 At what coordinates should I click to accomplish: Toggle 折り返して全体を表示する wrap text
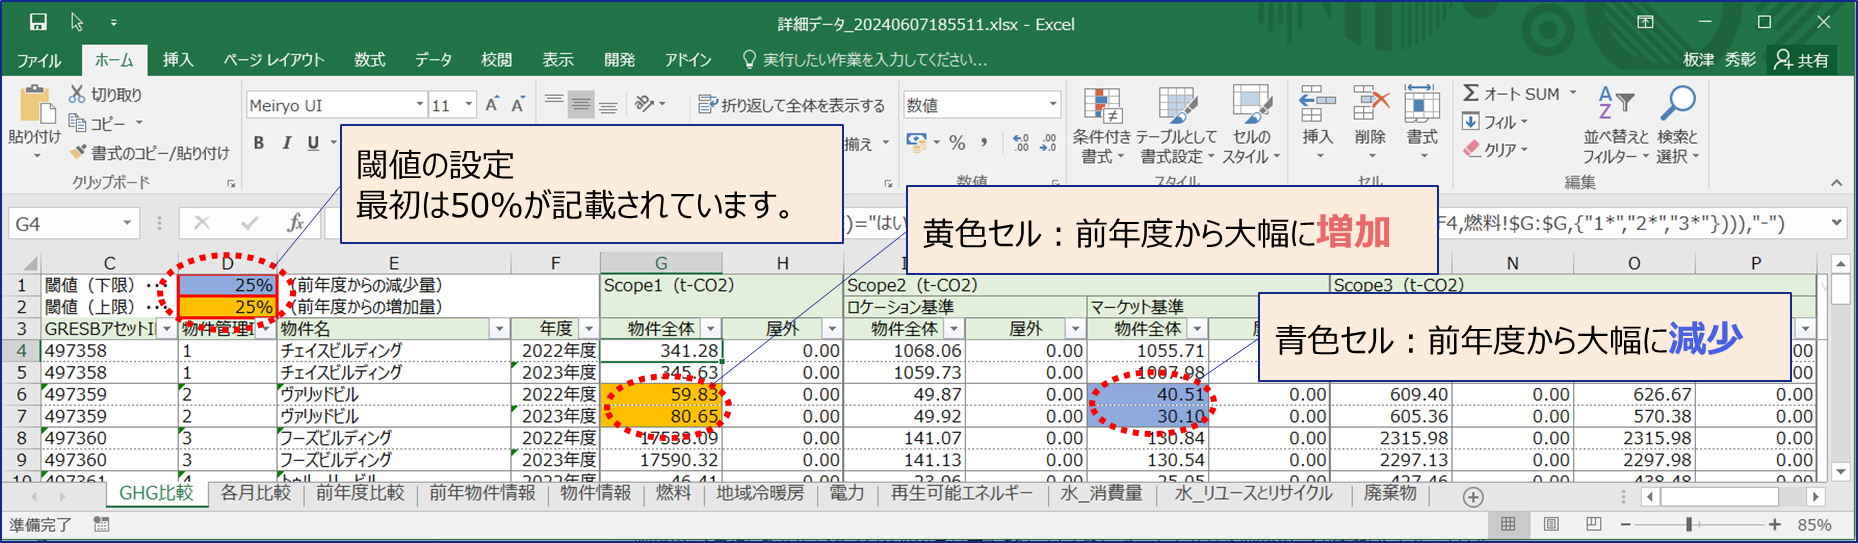click(x=791, y=105)
